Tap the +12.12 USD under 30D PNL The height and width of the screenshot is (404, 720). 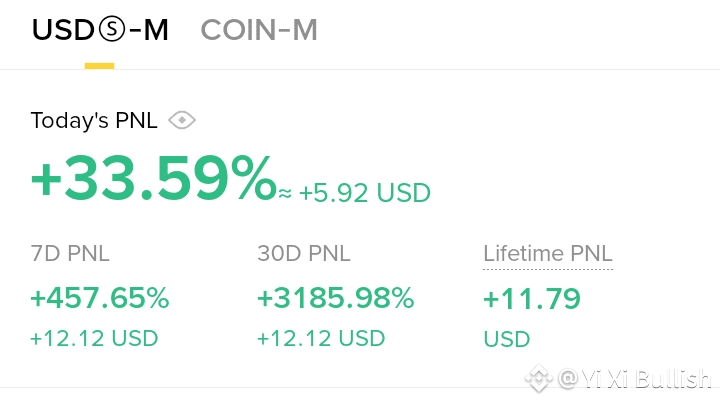point(321,338)
